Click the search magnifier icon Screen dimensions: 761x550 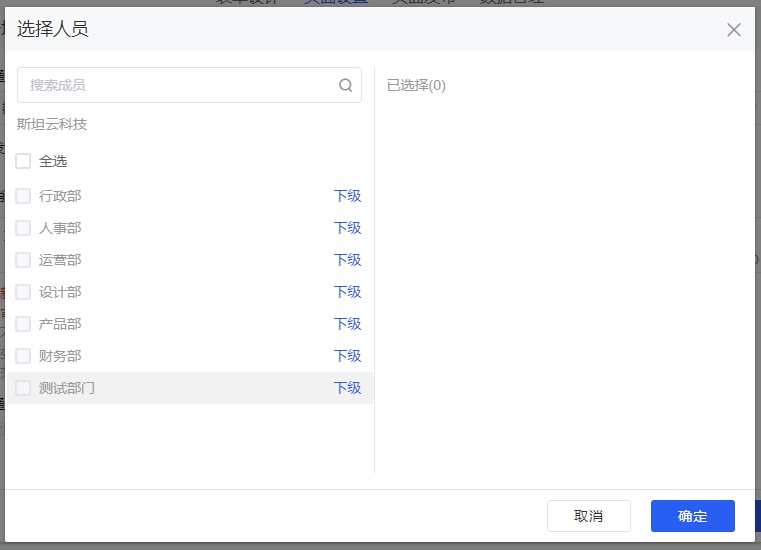coord(346,85)
